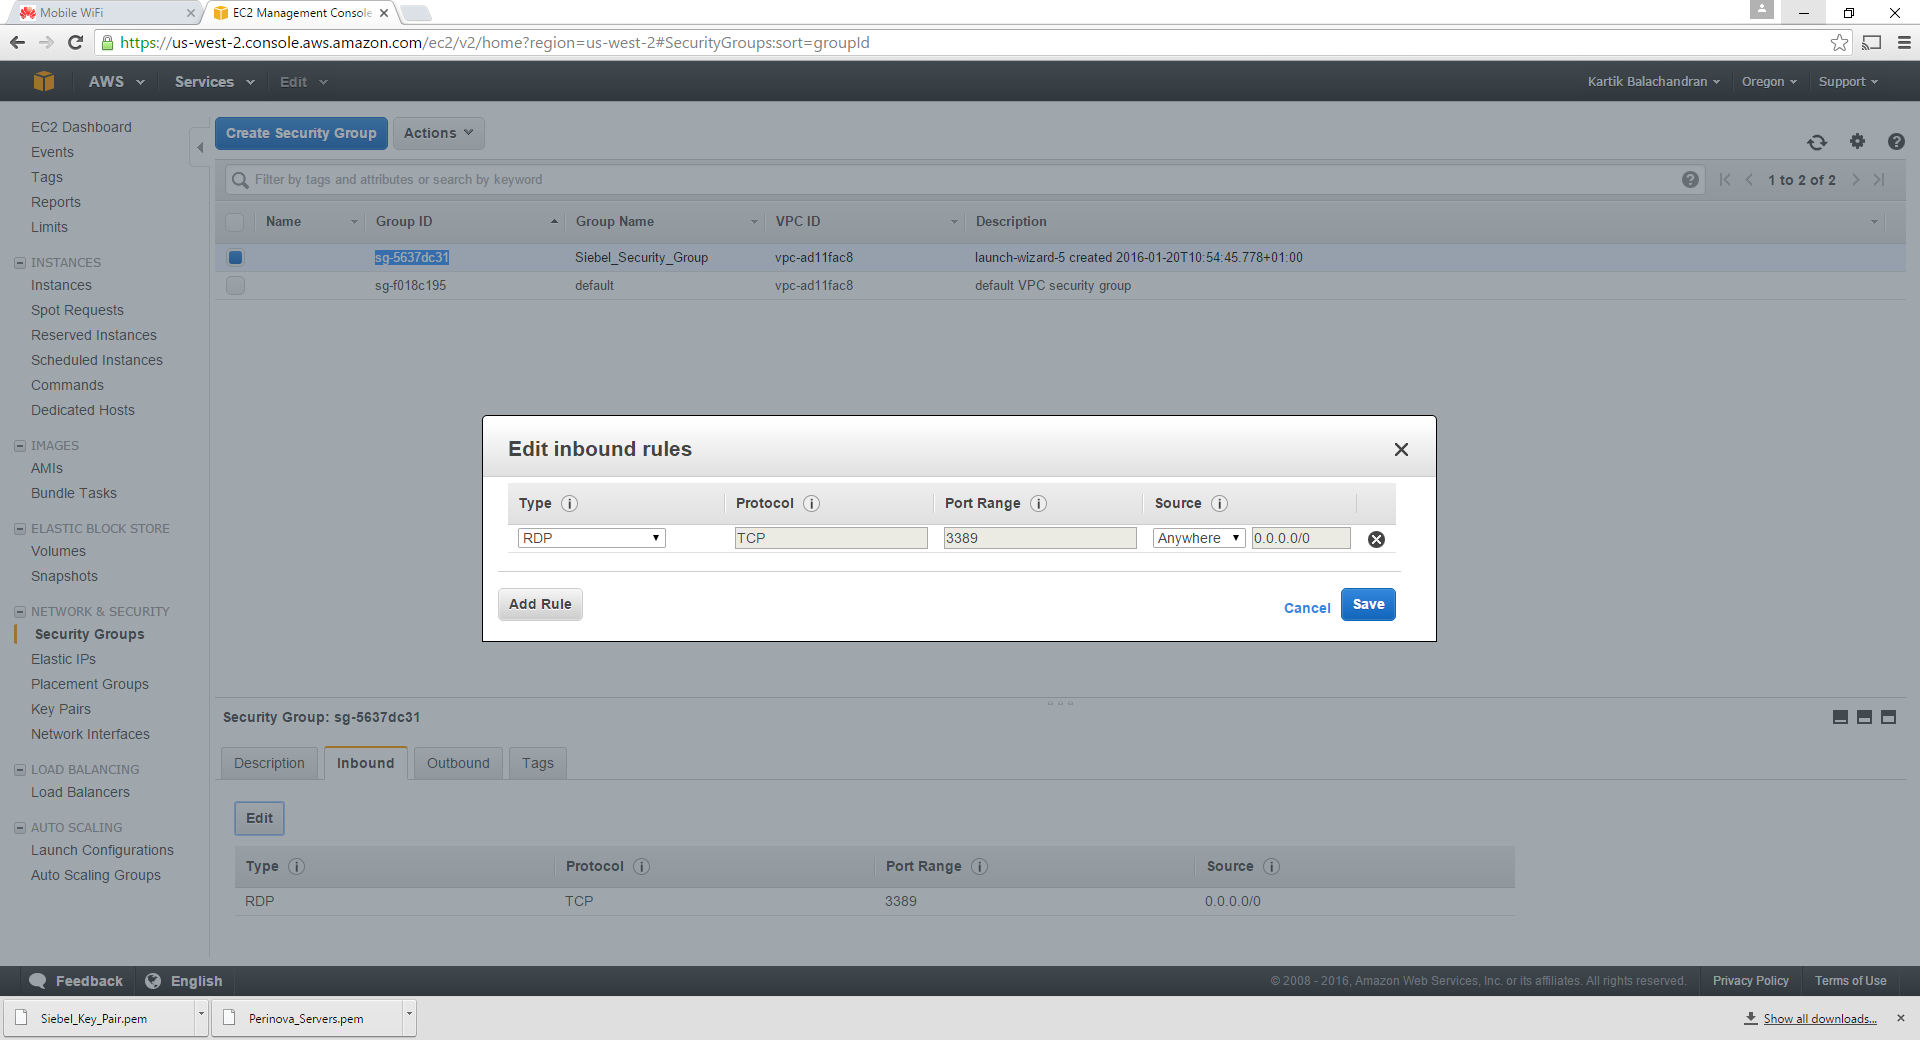Switch to the Outbound tab
This screenshot has width=1920, height=1040.
click(458, 763)
